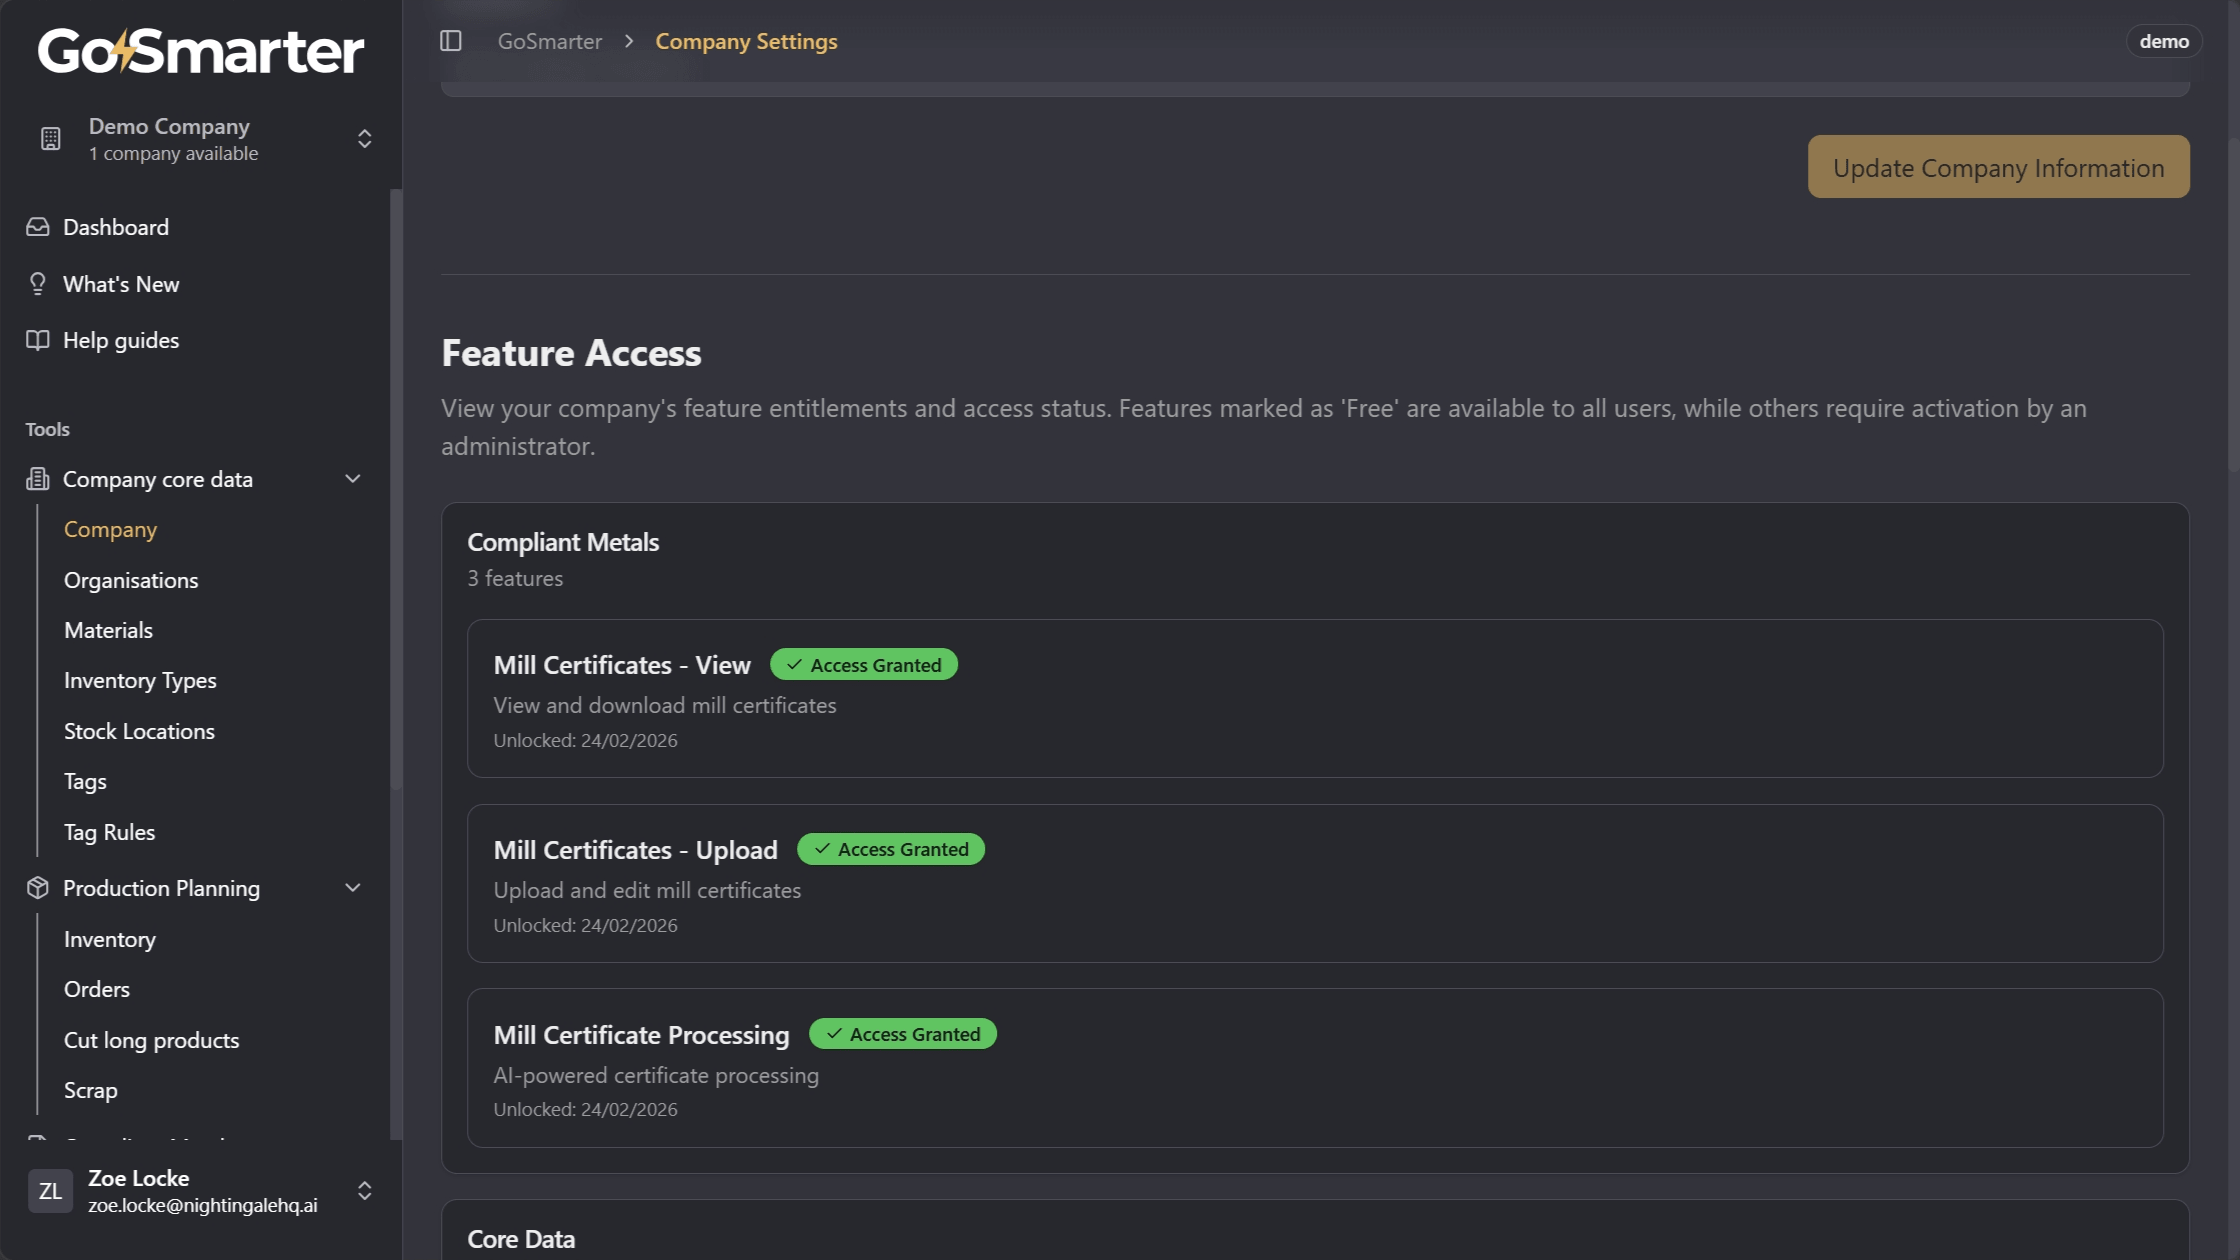Open Help guides
This screenshot has width=2240, height=1260.
pos(121,340)
